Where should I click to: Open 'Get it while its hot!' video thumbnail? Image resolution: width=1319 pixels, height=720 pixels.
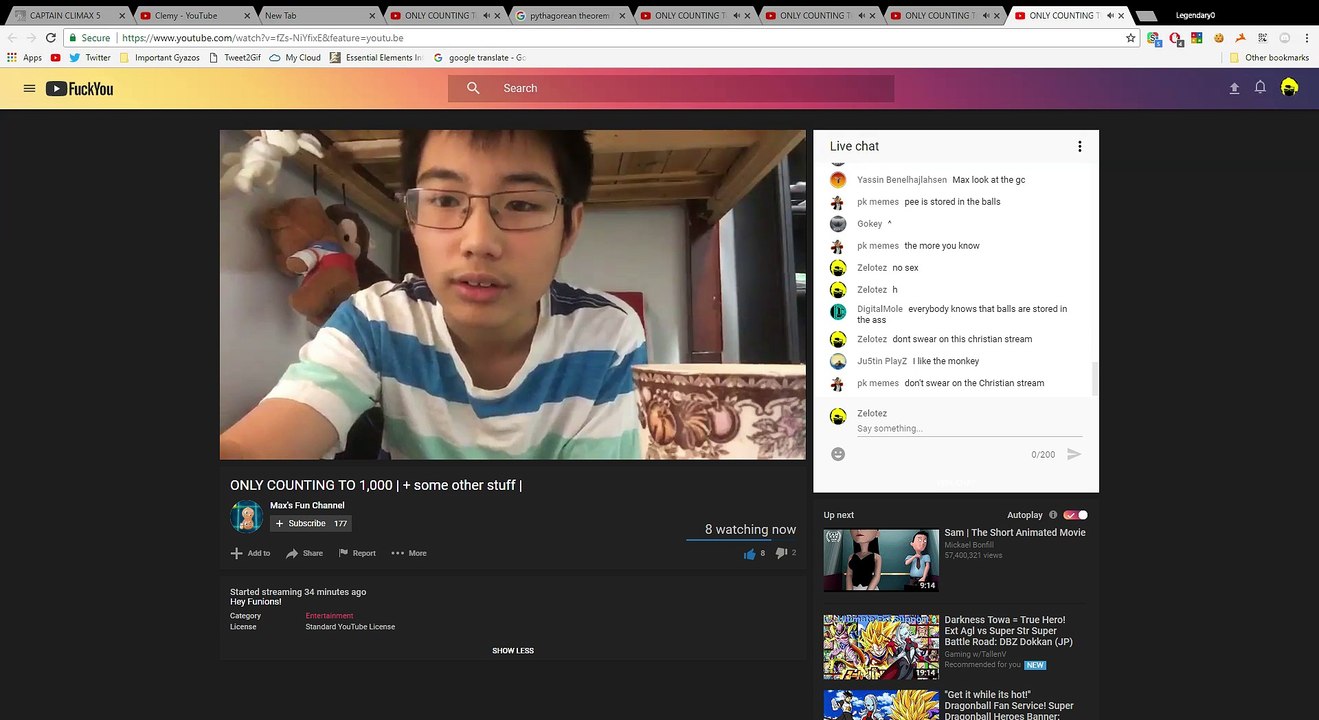(881, 705)
